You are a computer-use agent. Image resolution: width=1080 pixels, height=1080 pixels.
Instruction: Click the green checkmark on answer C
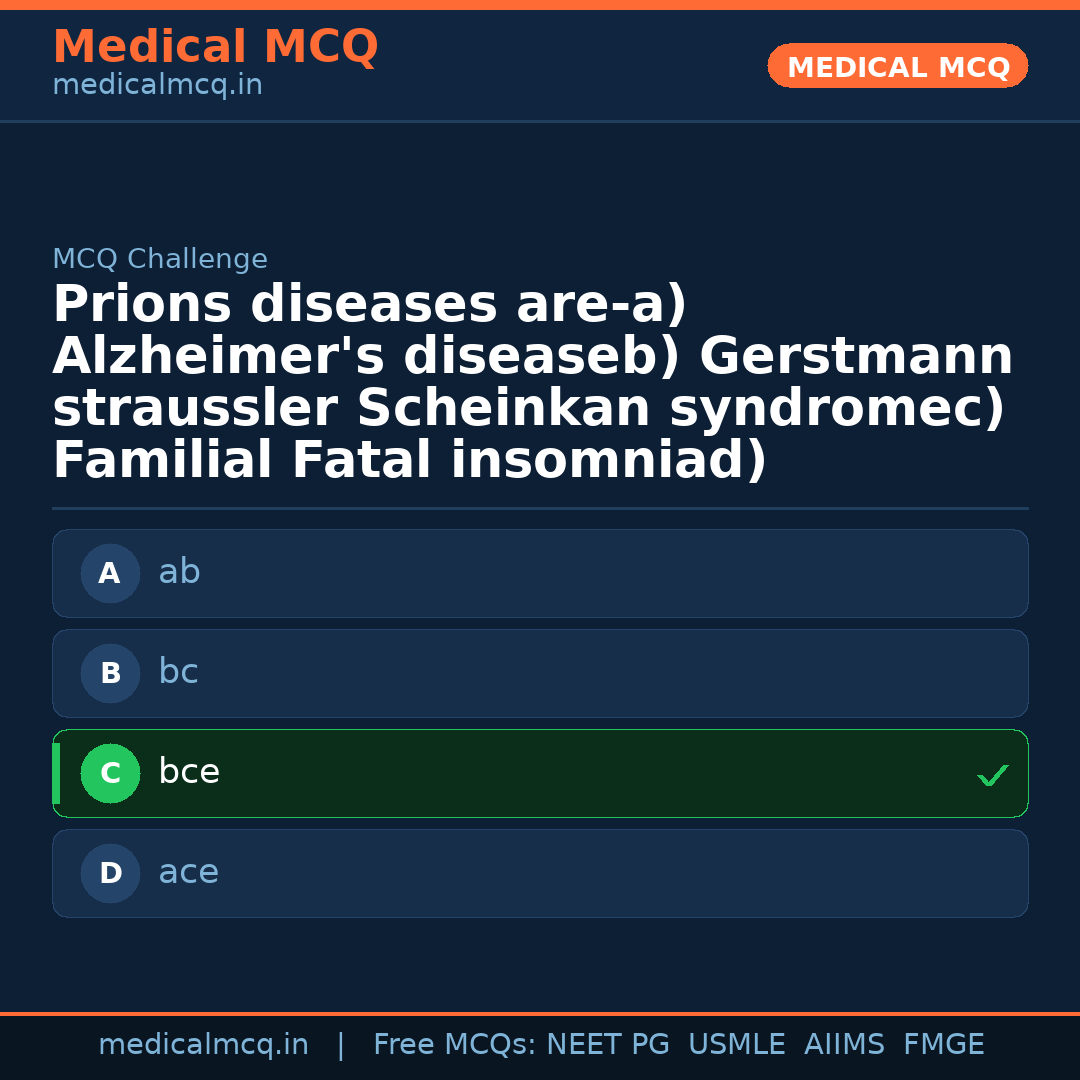[x=992, y=773]
